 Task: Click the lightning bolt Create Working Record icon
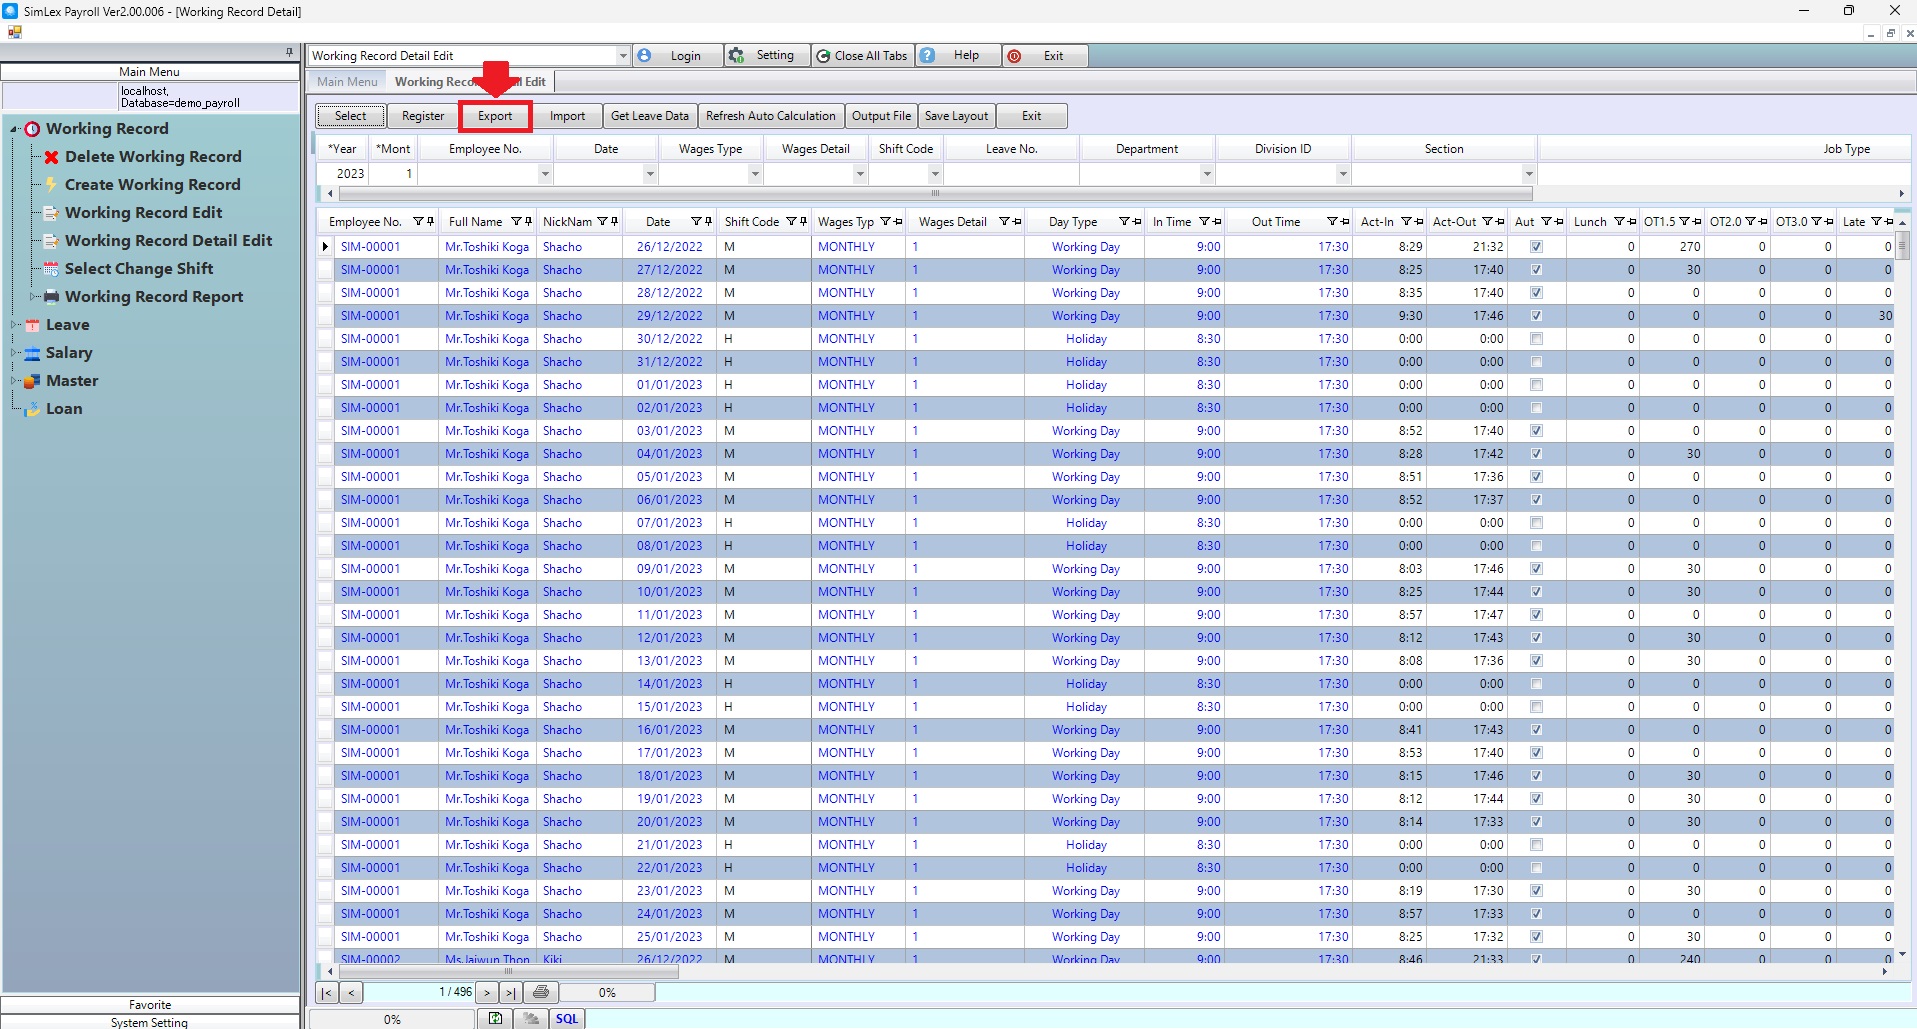[51, 185]
